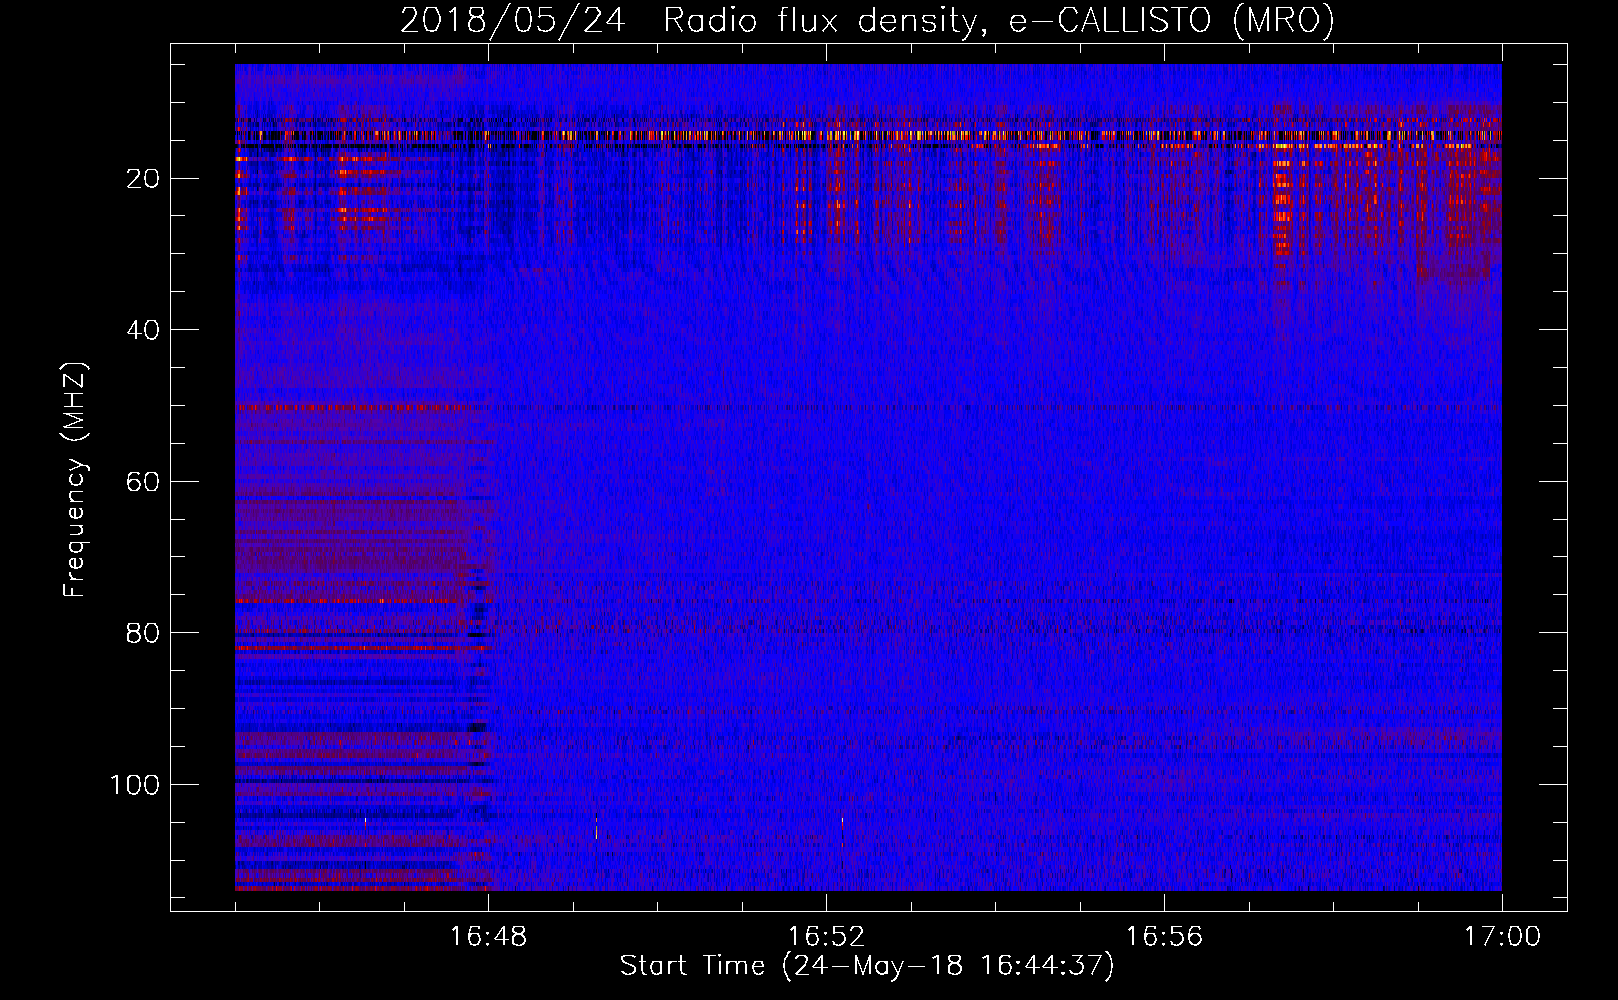This screenshot has height=1000, width=1618.
Task: Click the 60 frequency tick label
Action: point(143,482)
